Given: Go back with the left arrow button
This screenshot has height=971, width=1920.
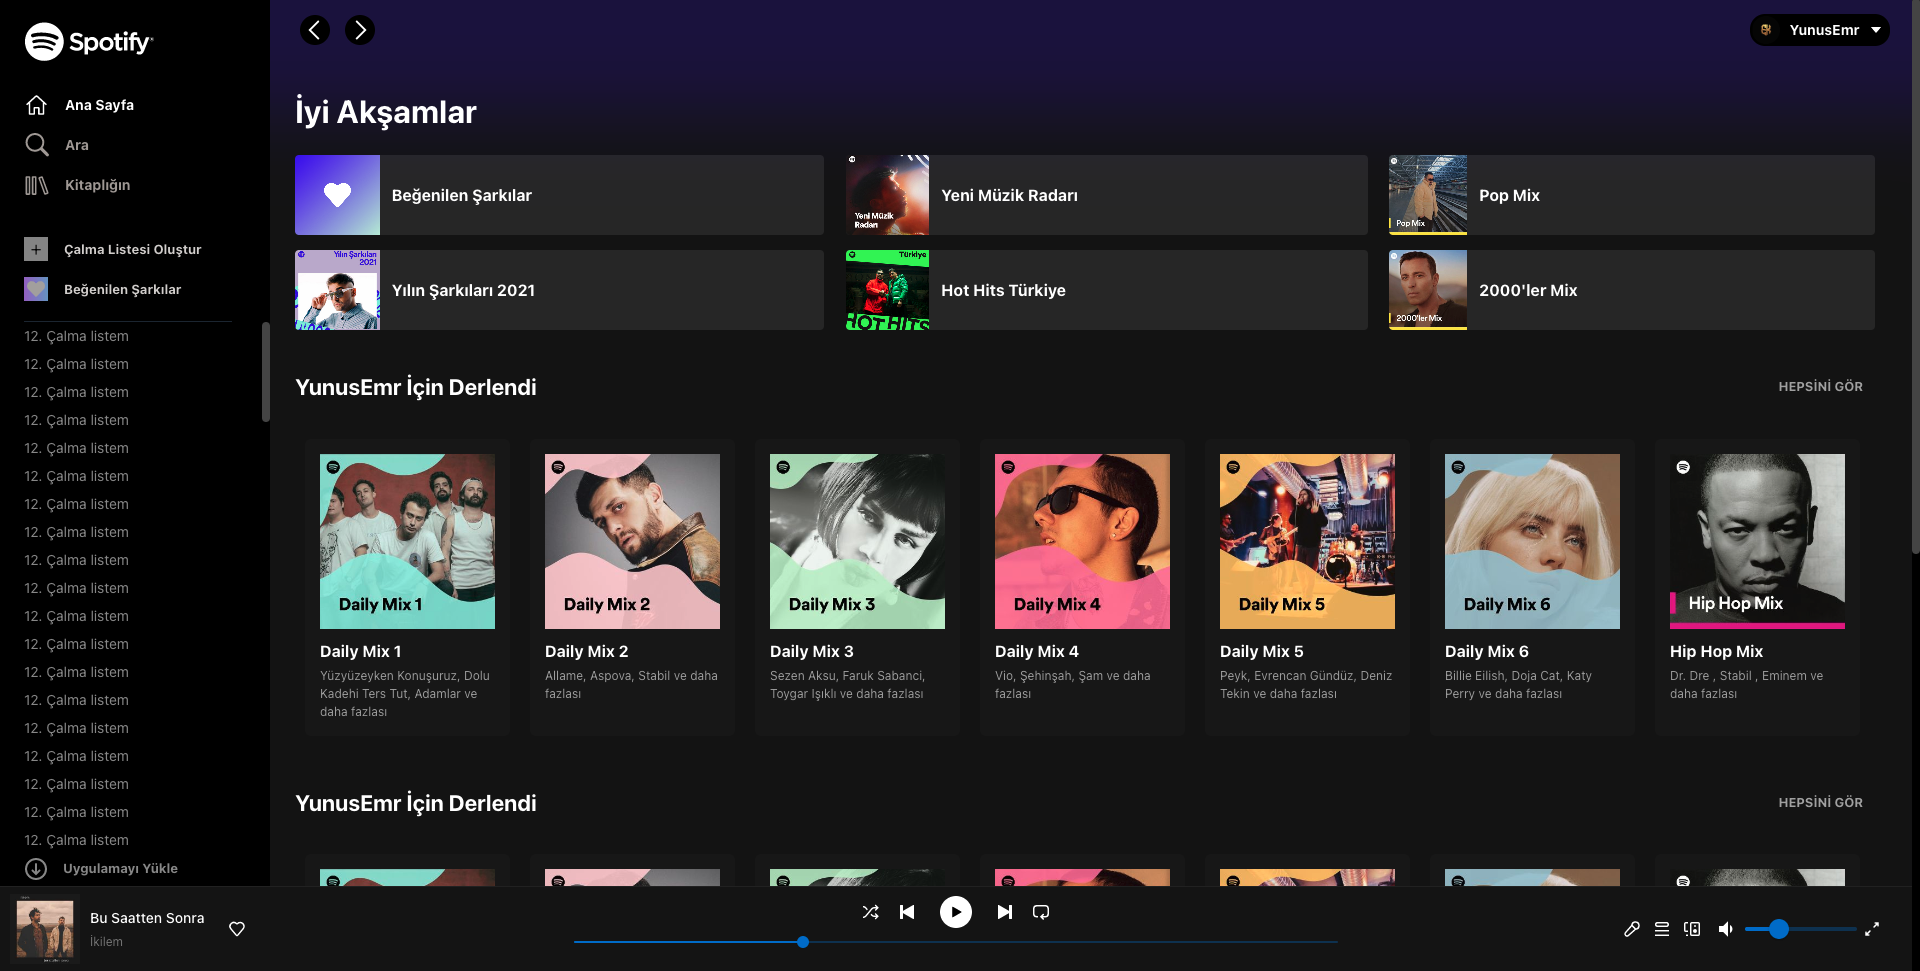Looking at the screenshot, I should pos(315,30).
